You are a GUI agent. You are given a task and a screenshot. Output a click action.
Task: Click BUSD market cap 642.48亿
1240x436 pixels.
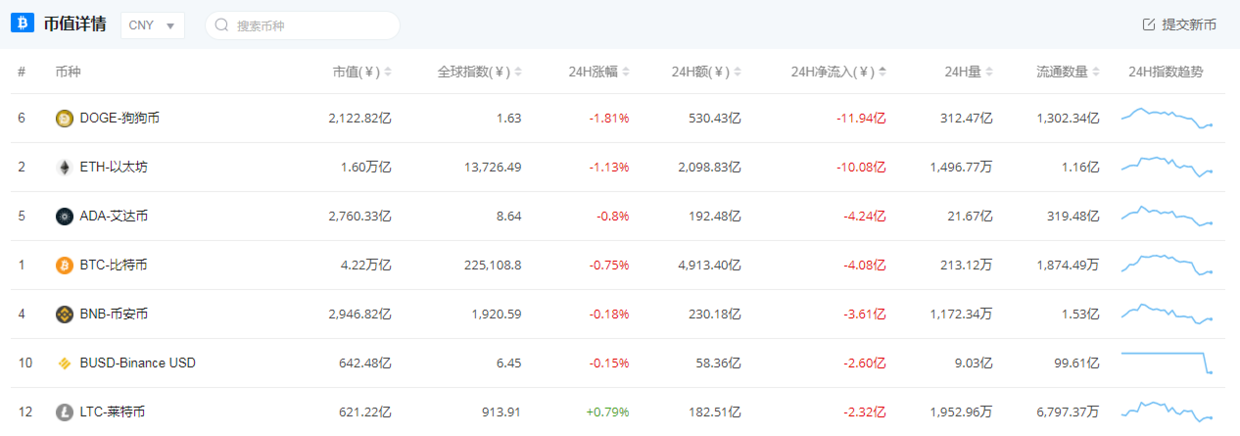tap(366, 363)
